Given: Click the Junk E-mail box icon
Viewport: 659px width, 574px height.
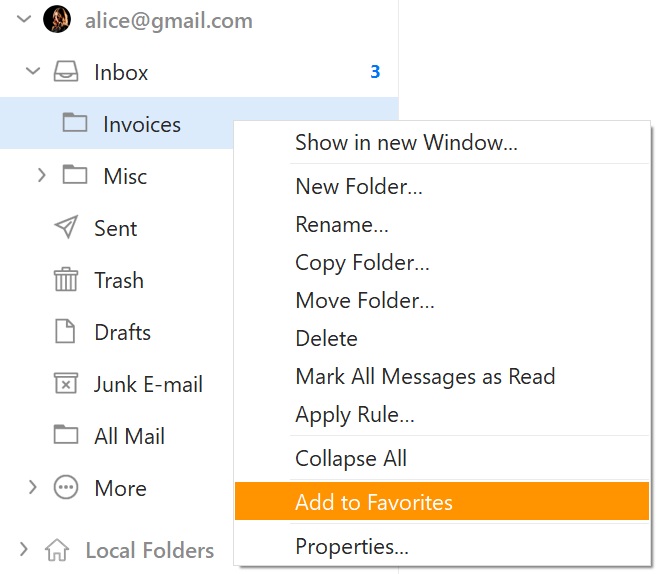Looking at the screenshot, I should point(66,383).
